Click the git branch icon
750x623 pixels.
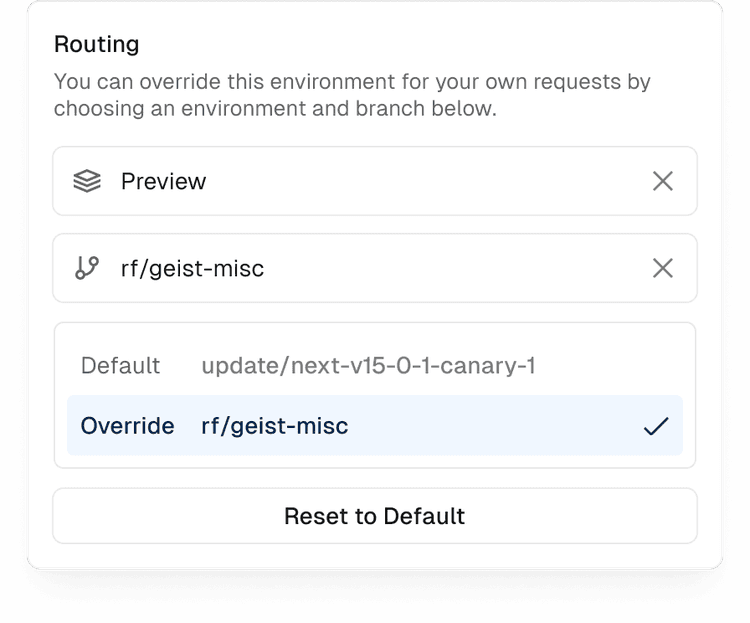coord(87,268)
